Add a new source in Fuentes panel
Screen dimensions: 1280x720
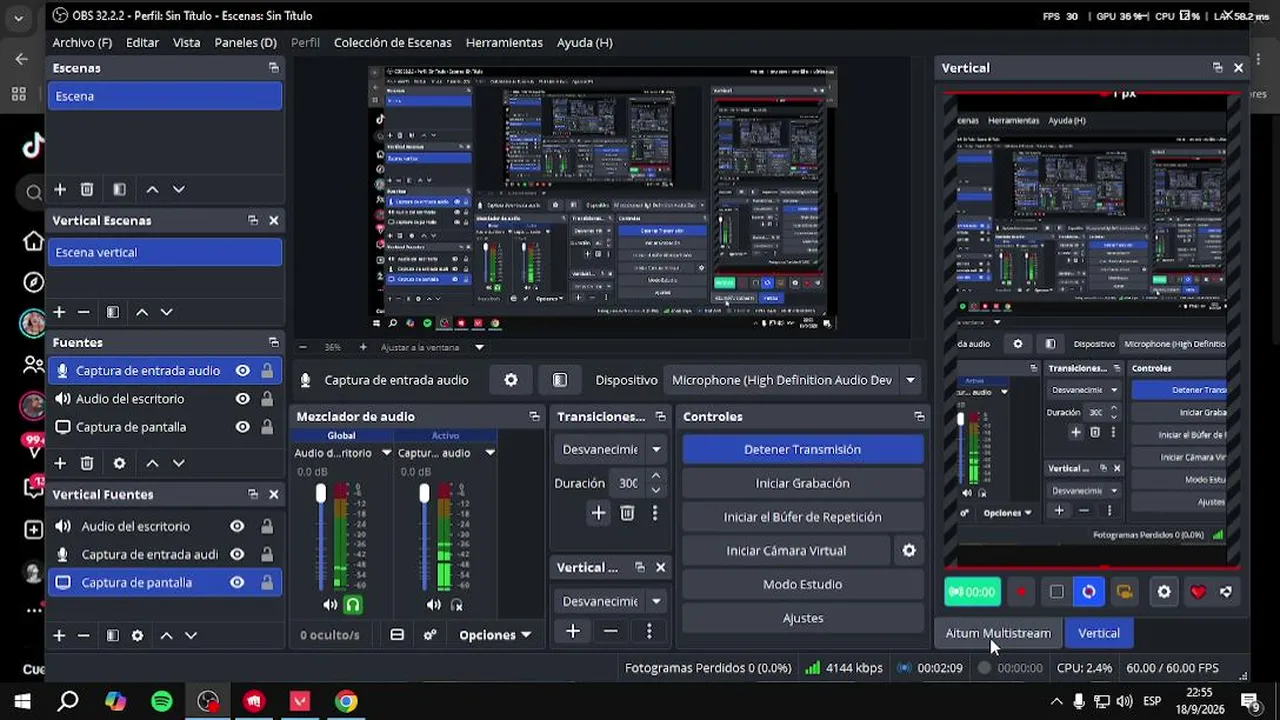click(60, 463)
